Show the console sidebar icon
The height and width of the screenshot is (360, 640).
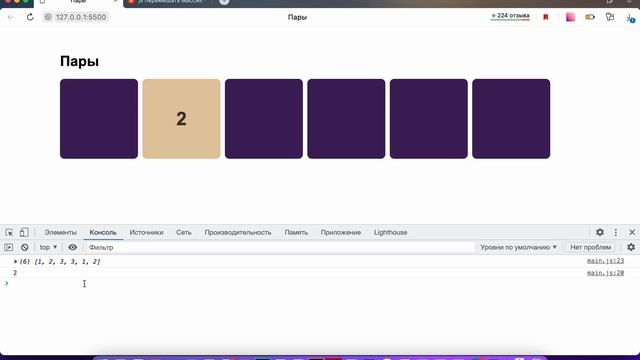[x=9, y=247]
